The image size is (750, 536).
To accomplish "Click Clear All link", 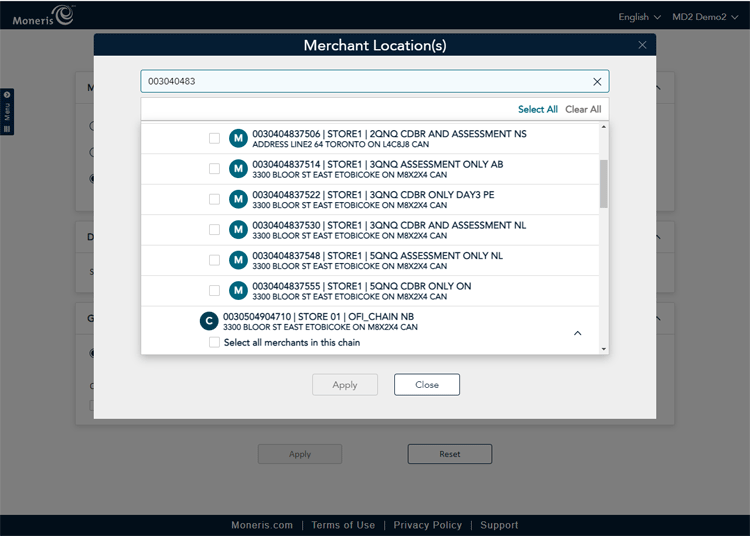I will (583, 109).
